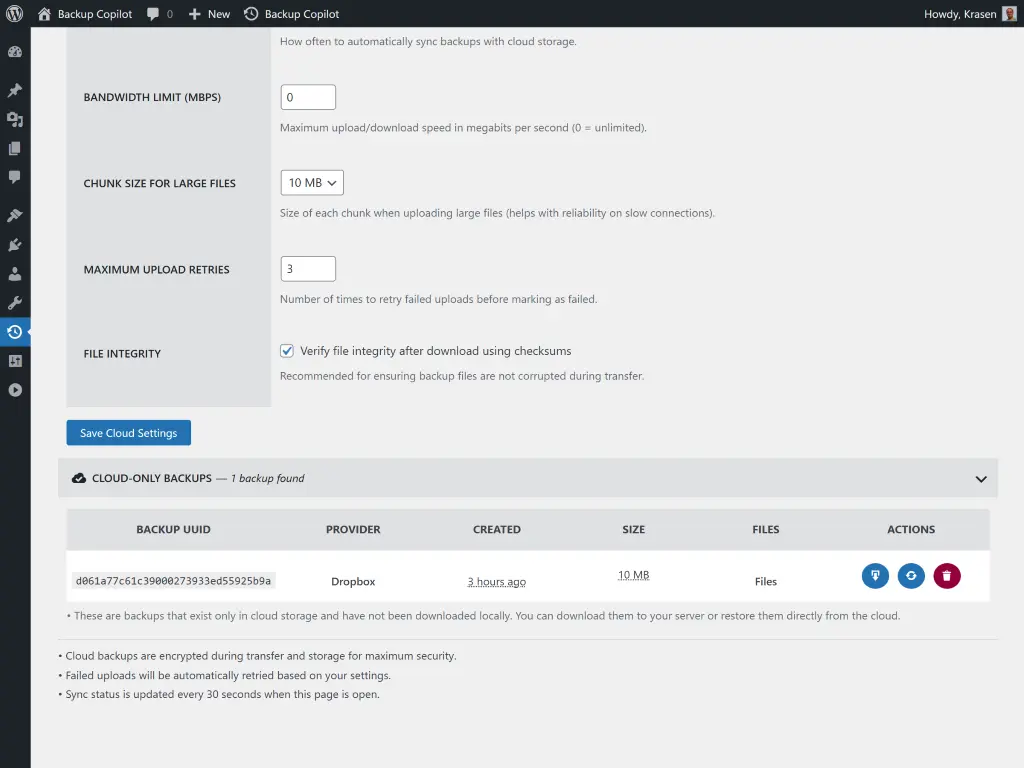Open the Comments section icon
Viewport: 1024px width, 768px height.
(x=15, y=177)
